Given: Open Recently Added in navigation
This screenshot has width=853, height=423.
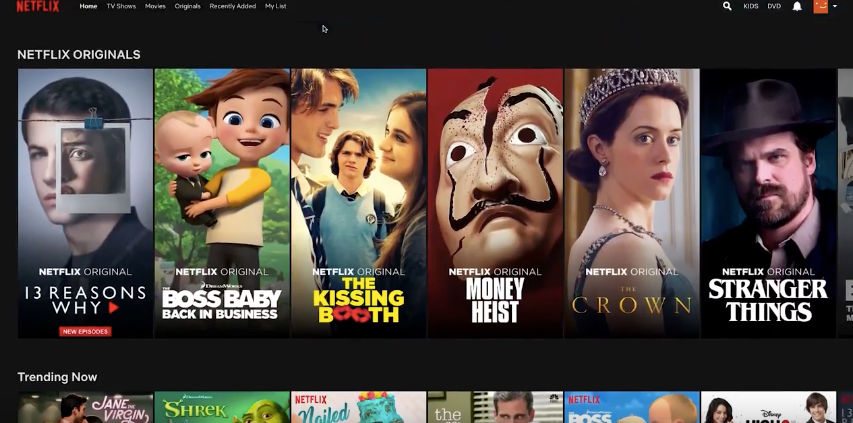Looking at the screenshot, I should (x=233, y=7).
